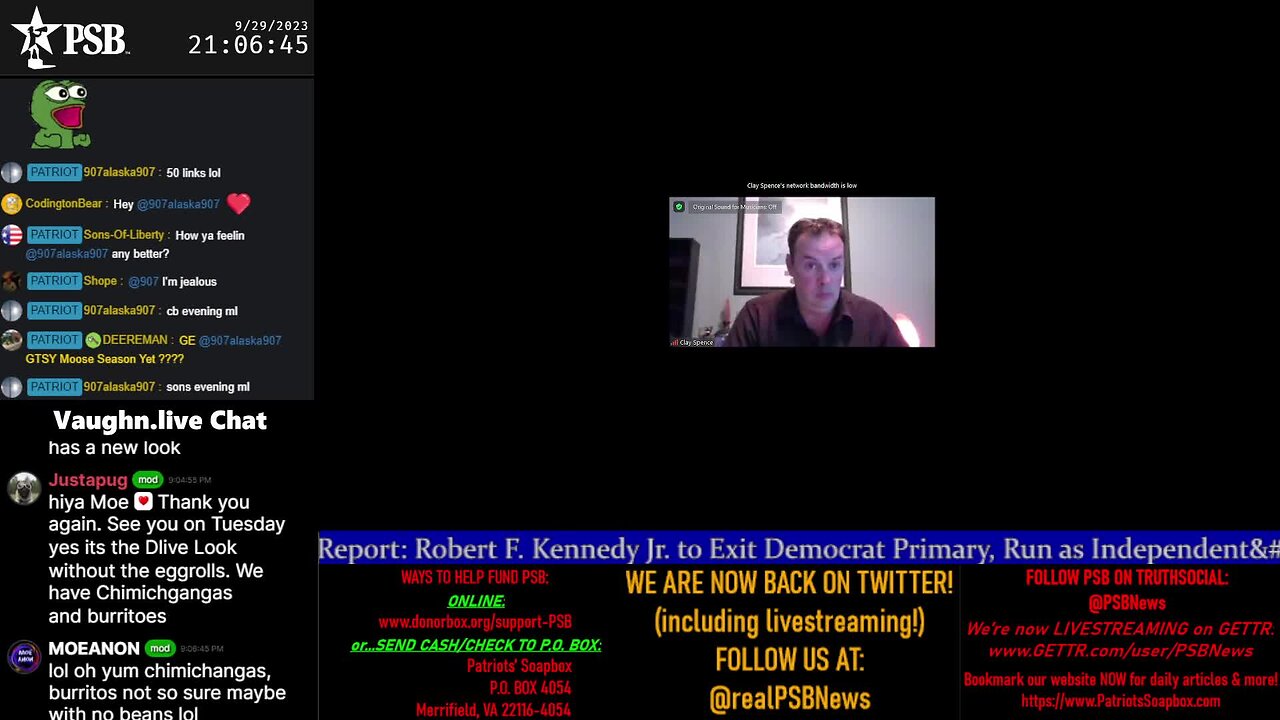Viewport: 1280px width, 720px height.
Task: Click the @907alaska907 mention in DEEREMAN's message
Action: [x=240, y=341]
